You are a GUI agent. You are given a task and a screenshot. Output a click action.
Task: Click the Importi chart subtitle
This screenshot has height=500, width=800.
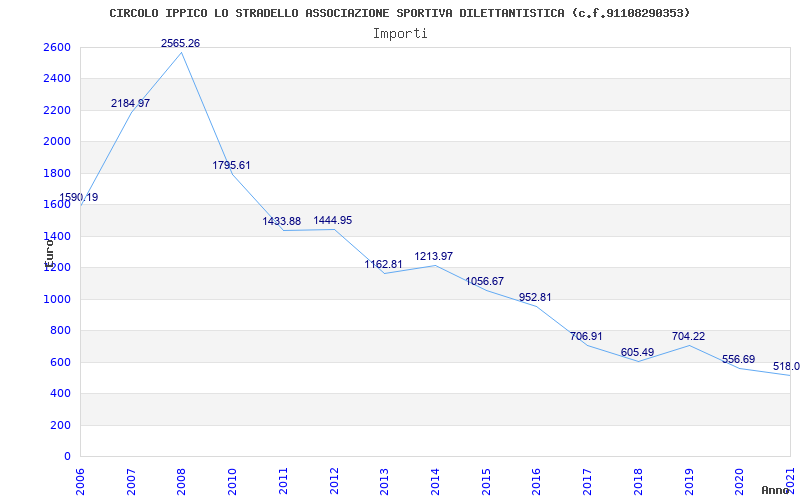coord(400,34)
